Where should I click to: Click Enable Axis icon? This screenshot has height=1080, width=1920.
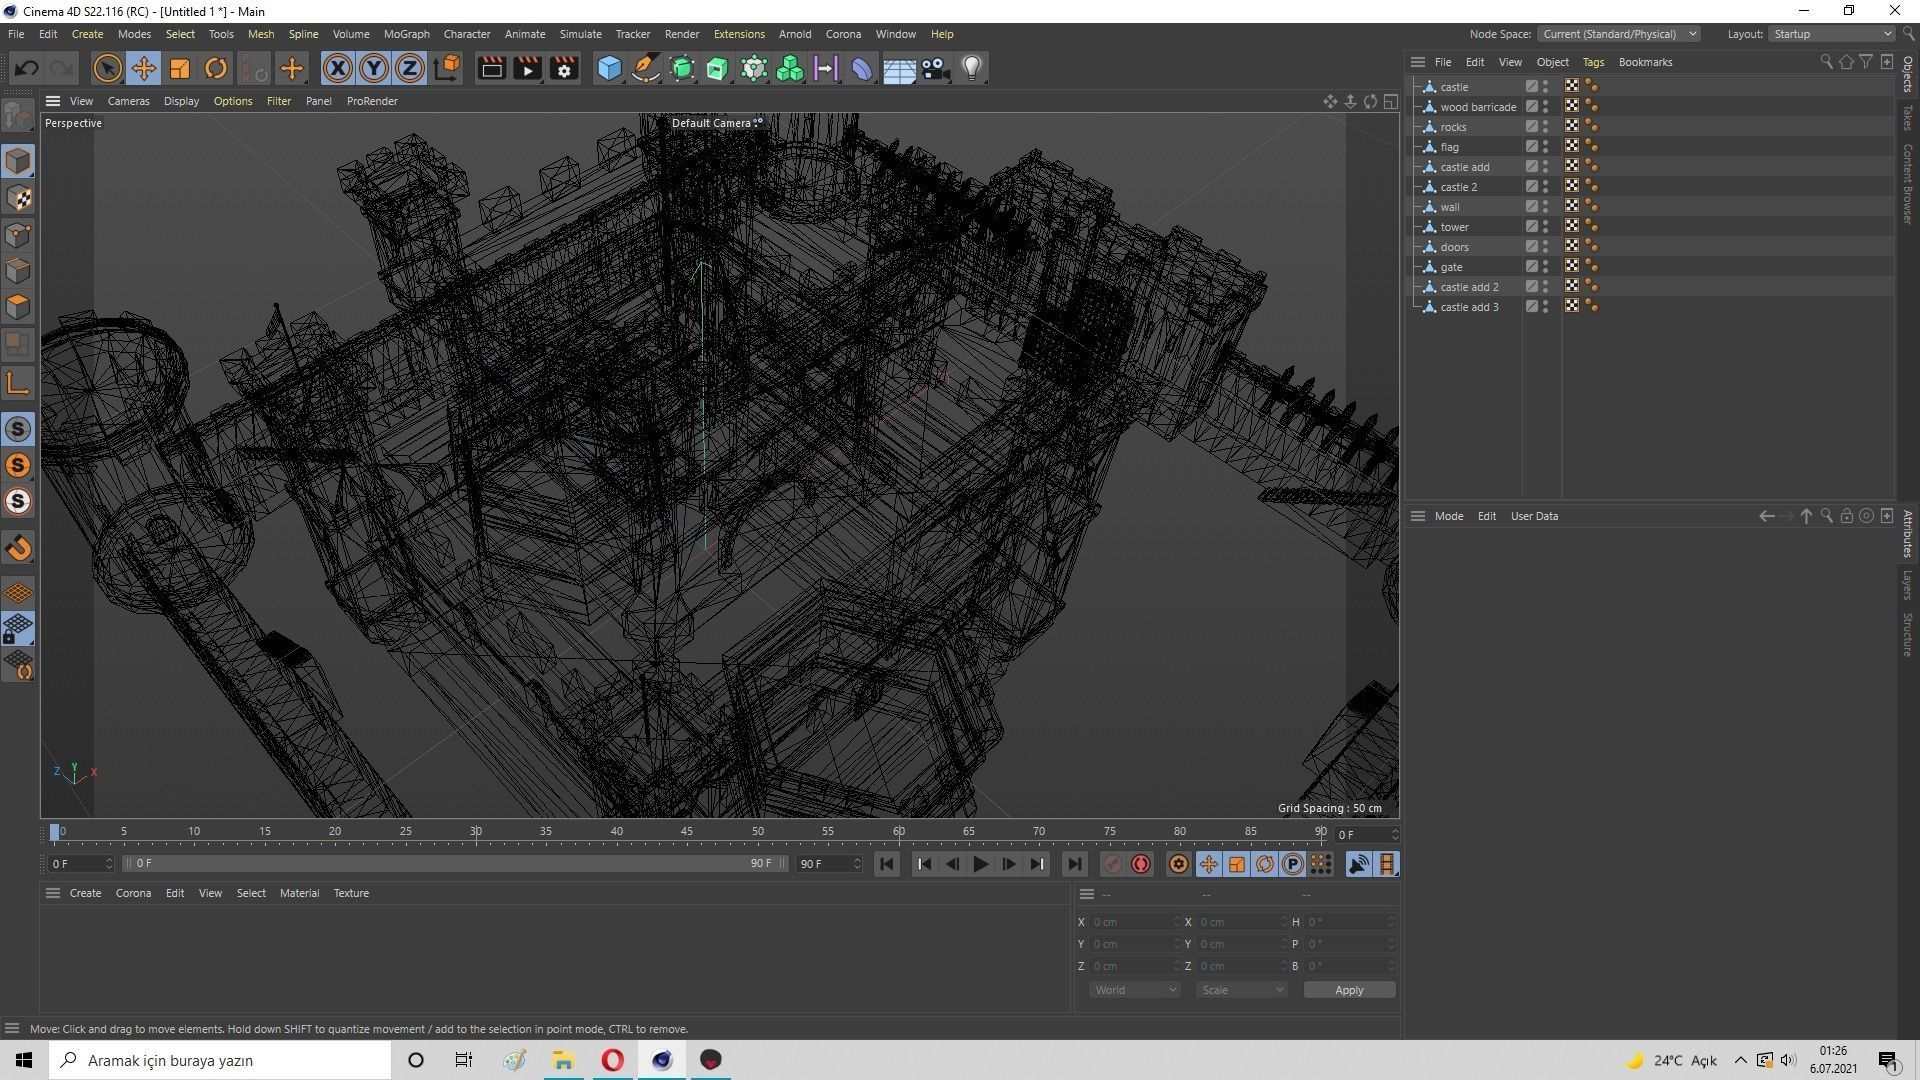[18, 383]
